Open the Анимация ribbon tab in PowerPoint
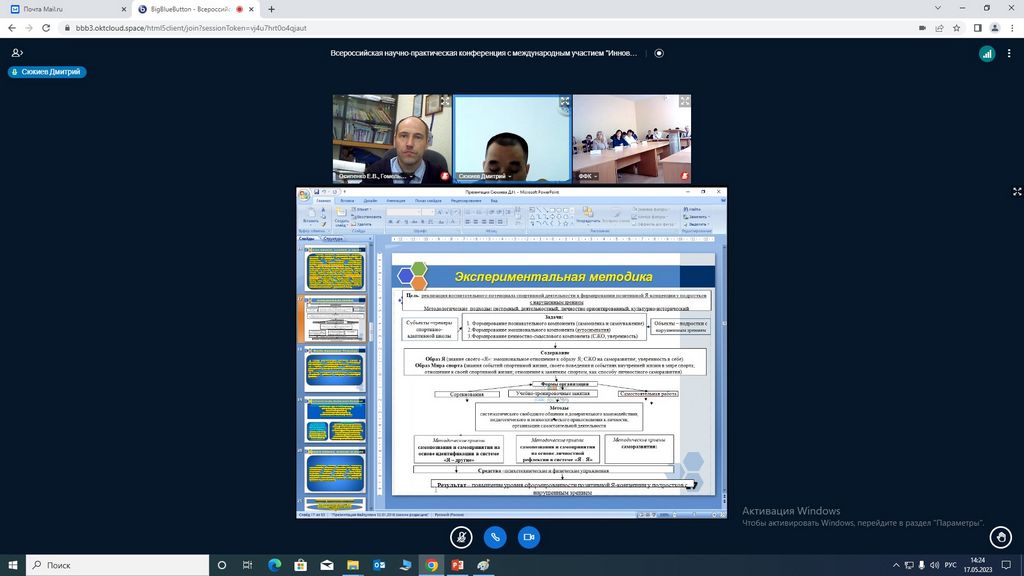The image size is (1024, 576). pos(396,200)
